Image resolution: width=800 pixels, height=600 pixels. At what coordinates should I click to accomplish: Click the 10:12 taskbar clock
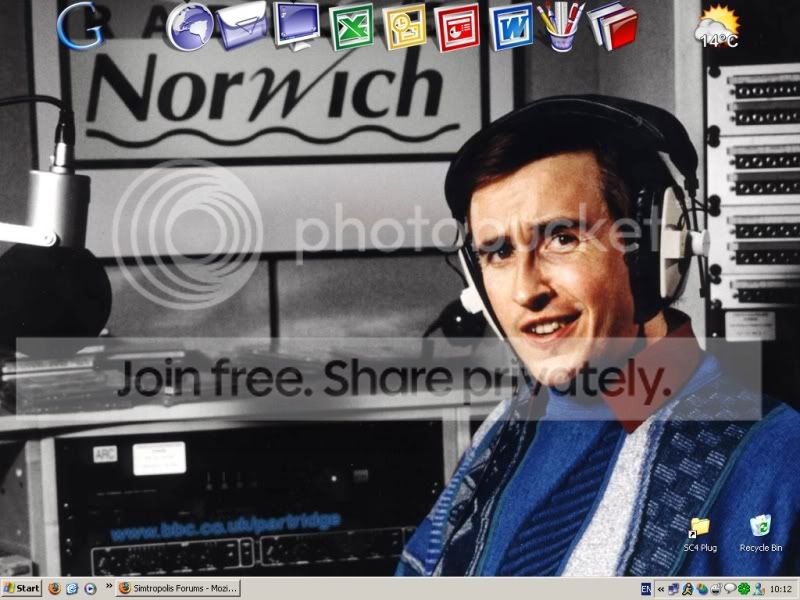point(781,589)
